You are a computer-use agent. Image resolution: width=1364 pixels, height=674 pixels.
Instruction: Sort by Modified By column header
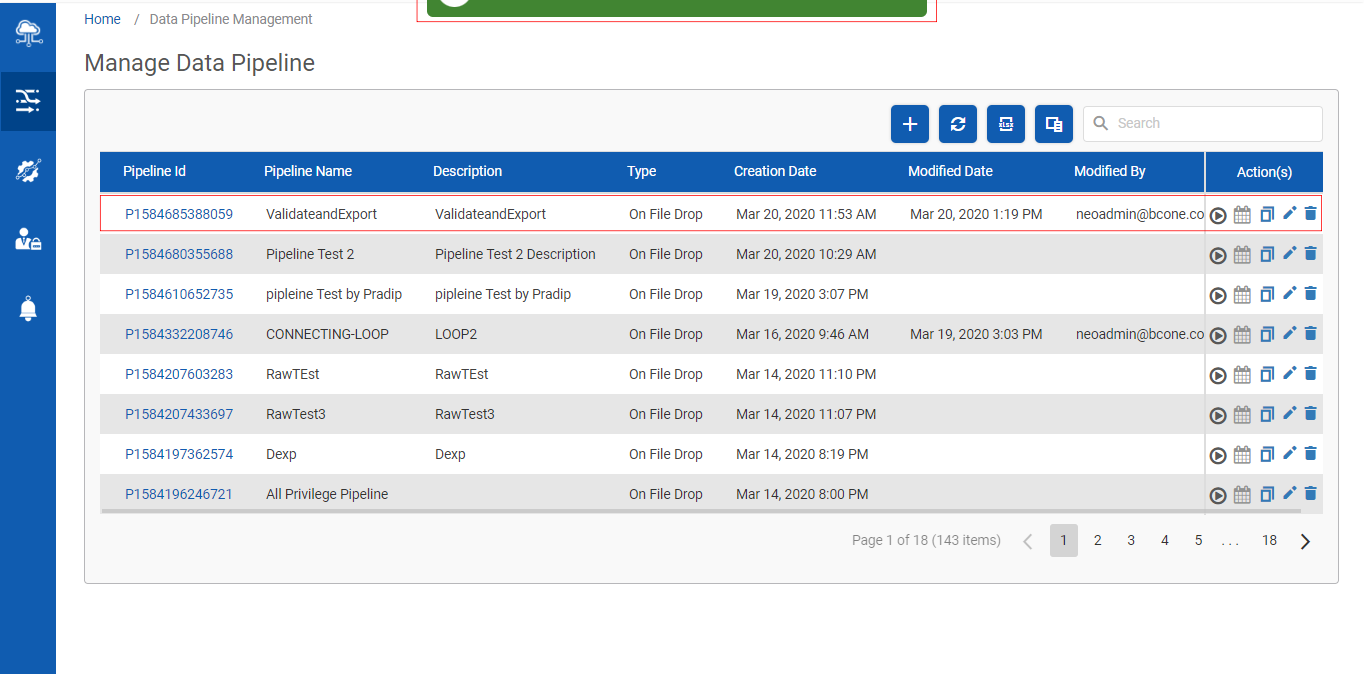click(x=1110, y=171)
